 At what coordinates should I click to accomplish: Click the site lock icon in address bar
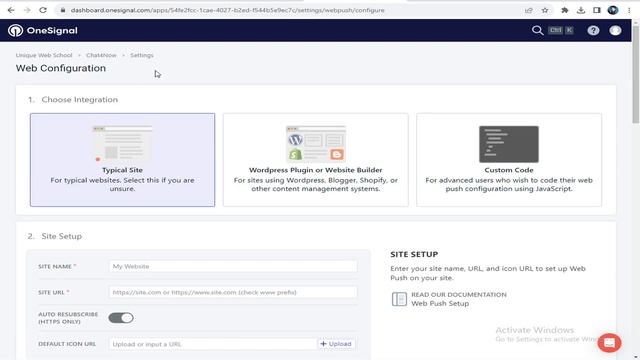(x=62, y=10)
